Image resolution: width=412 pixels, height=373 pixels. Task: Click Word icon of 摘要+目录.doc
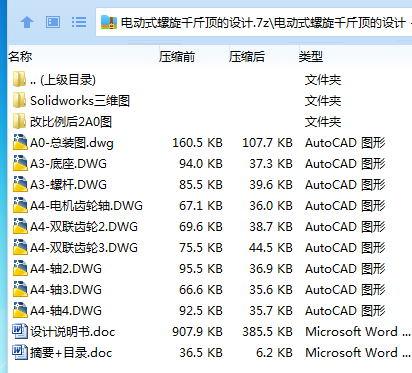coord(20,352)
